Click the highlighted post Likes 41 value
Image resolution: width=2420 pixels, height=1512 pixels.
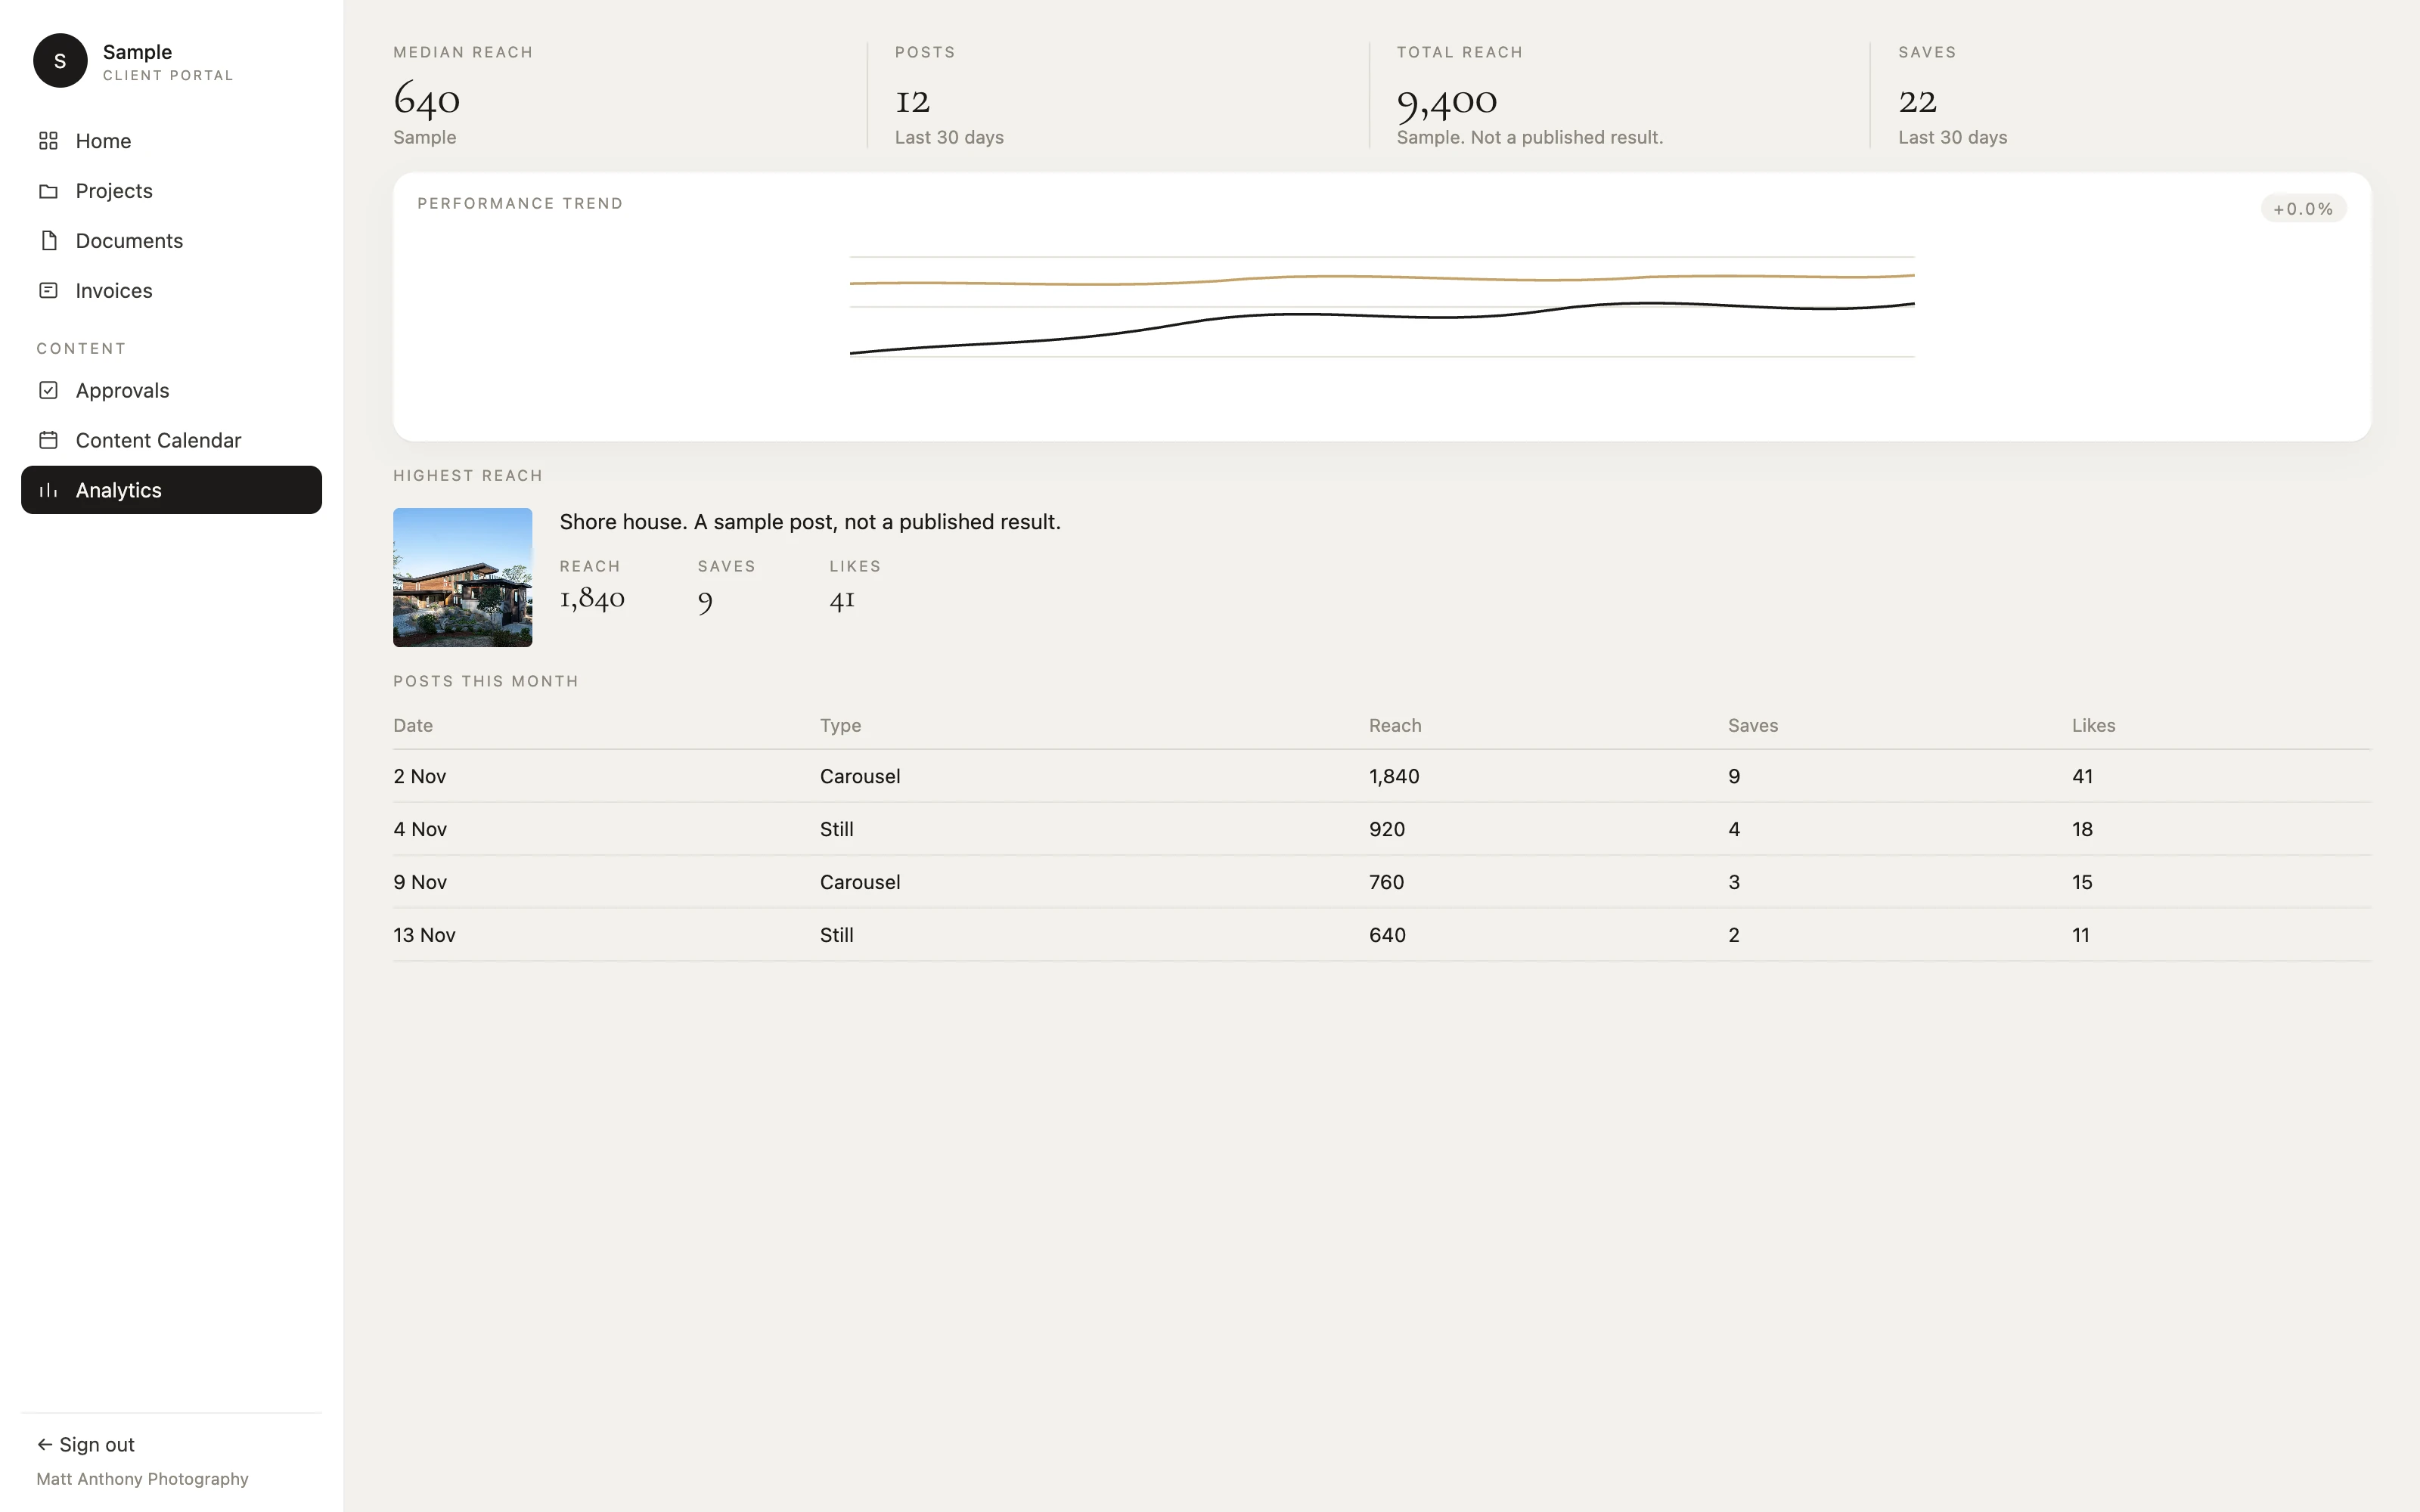coord(842,599)
